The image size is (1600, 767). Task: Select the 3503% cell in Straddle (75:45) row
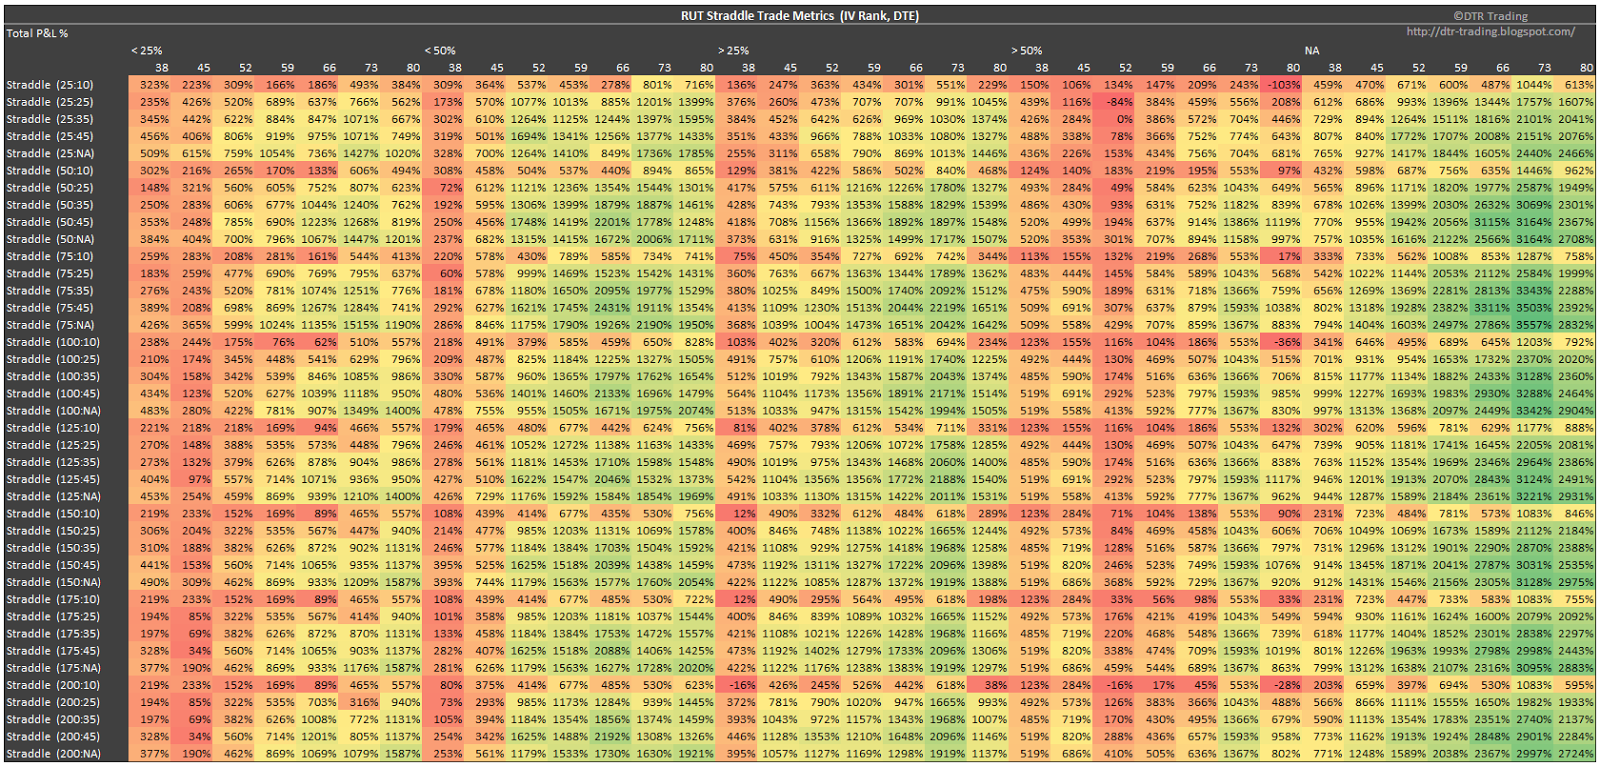1534,308
